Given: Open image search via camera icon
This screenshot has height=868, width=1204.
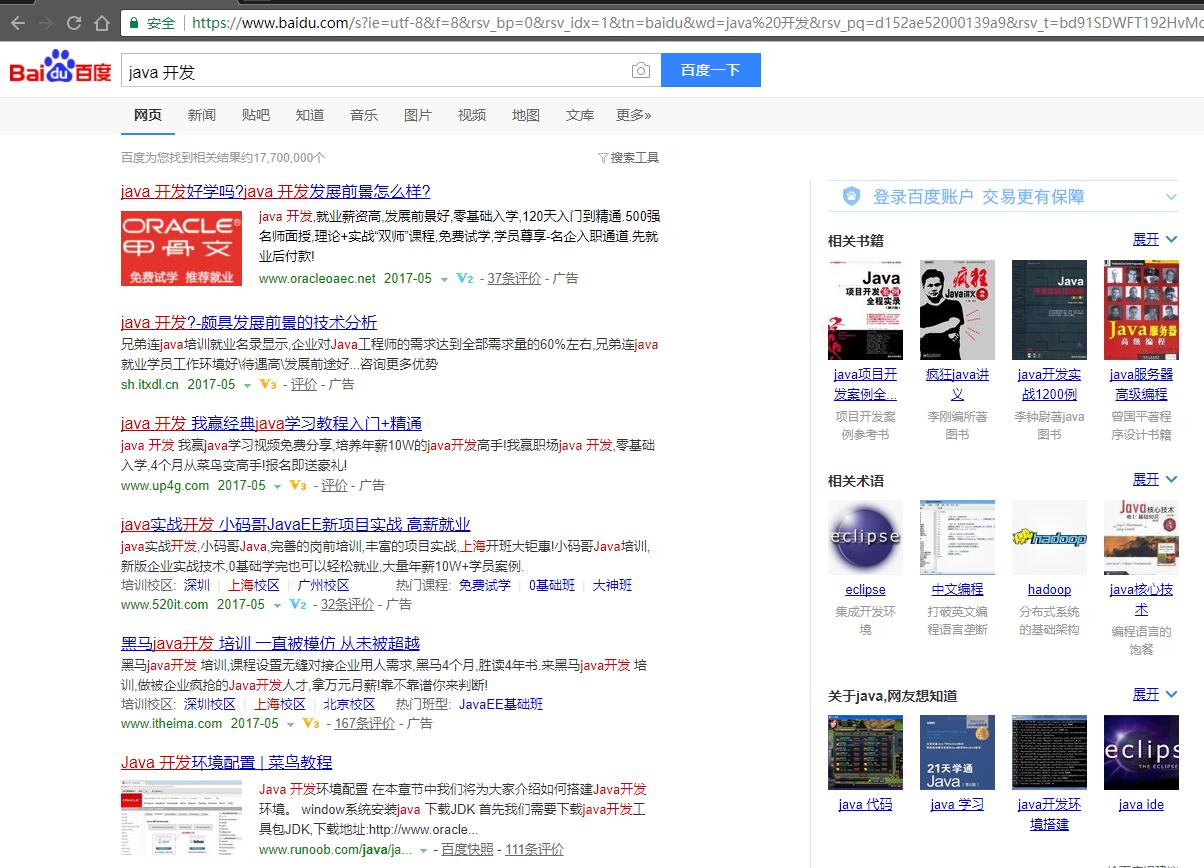Looking at the screenshot, I should click(640, 70).
